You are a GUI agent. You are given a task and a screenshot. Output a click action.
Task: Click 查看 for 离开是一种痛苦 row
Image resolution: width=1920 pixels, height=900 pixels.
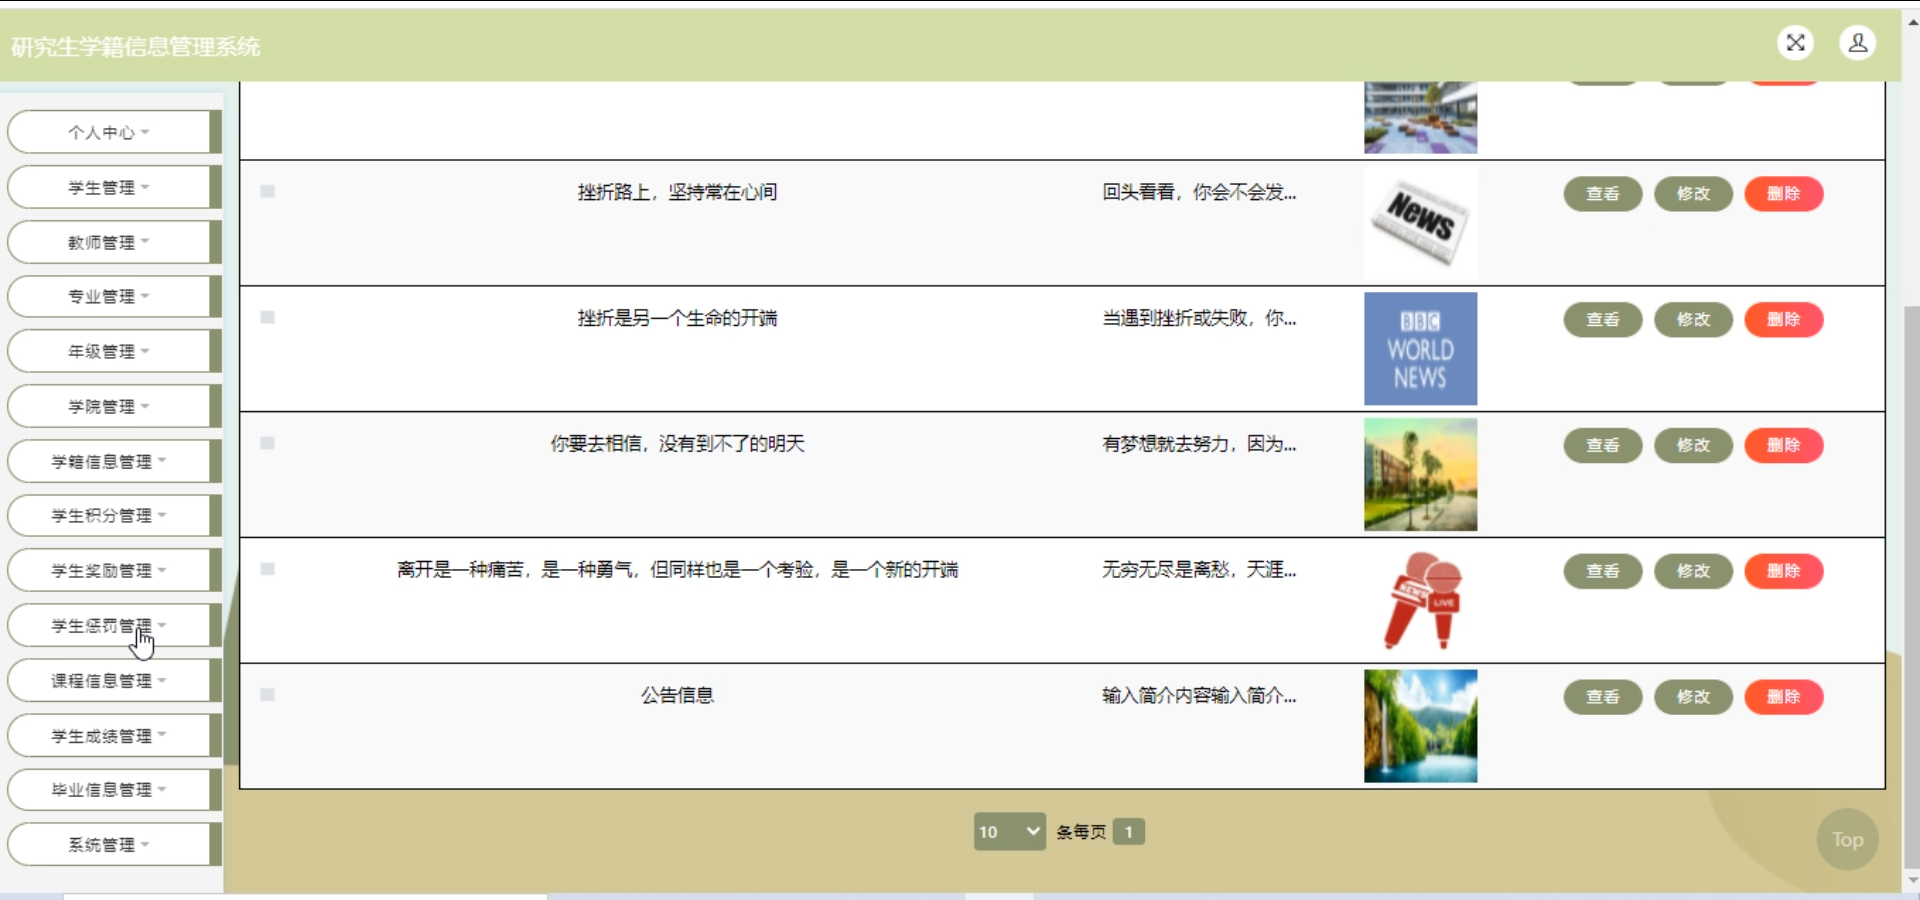[x=1602, y=571]
